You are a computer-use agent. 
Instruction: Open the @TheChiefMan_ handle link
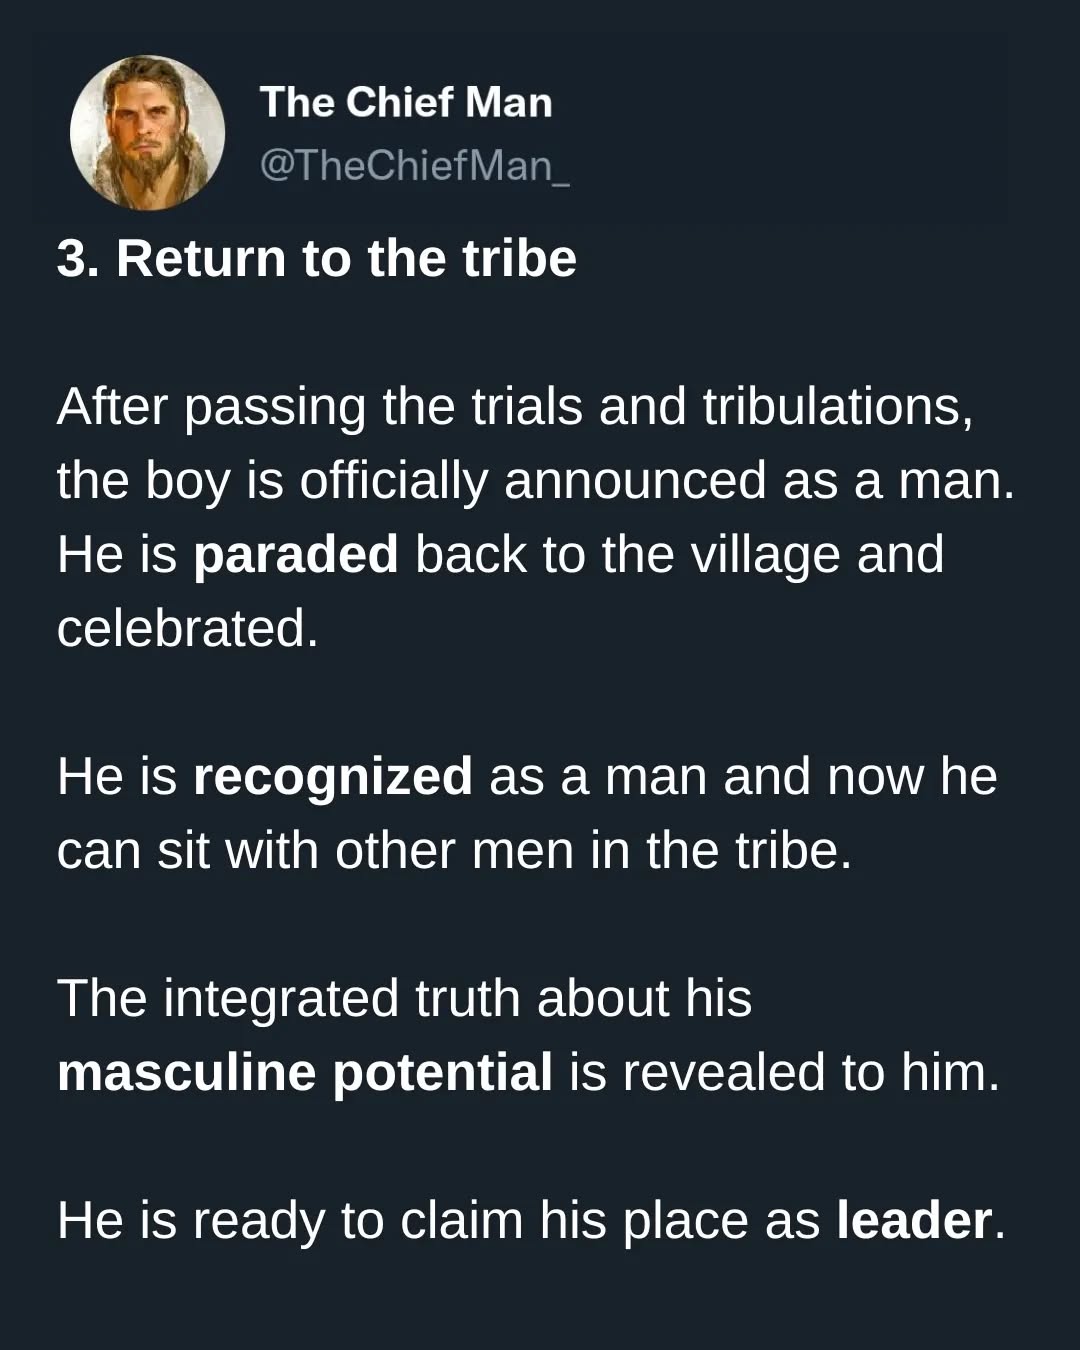pyautogui.click(x=414, y=165)
